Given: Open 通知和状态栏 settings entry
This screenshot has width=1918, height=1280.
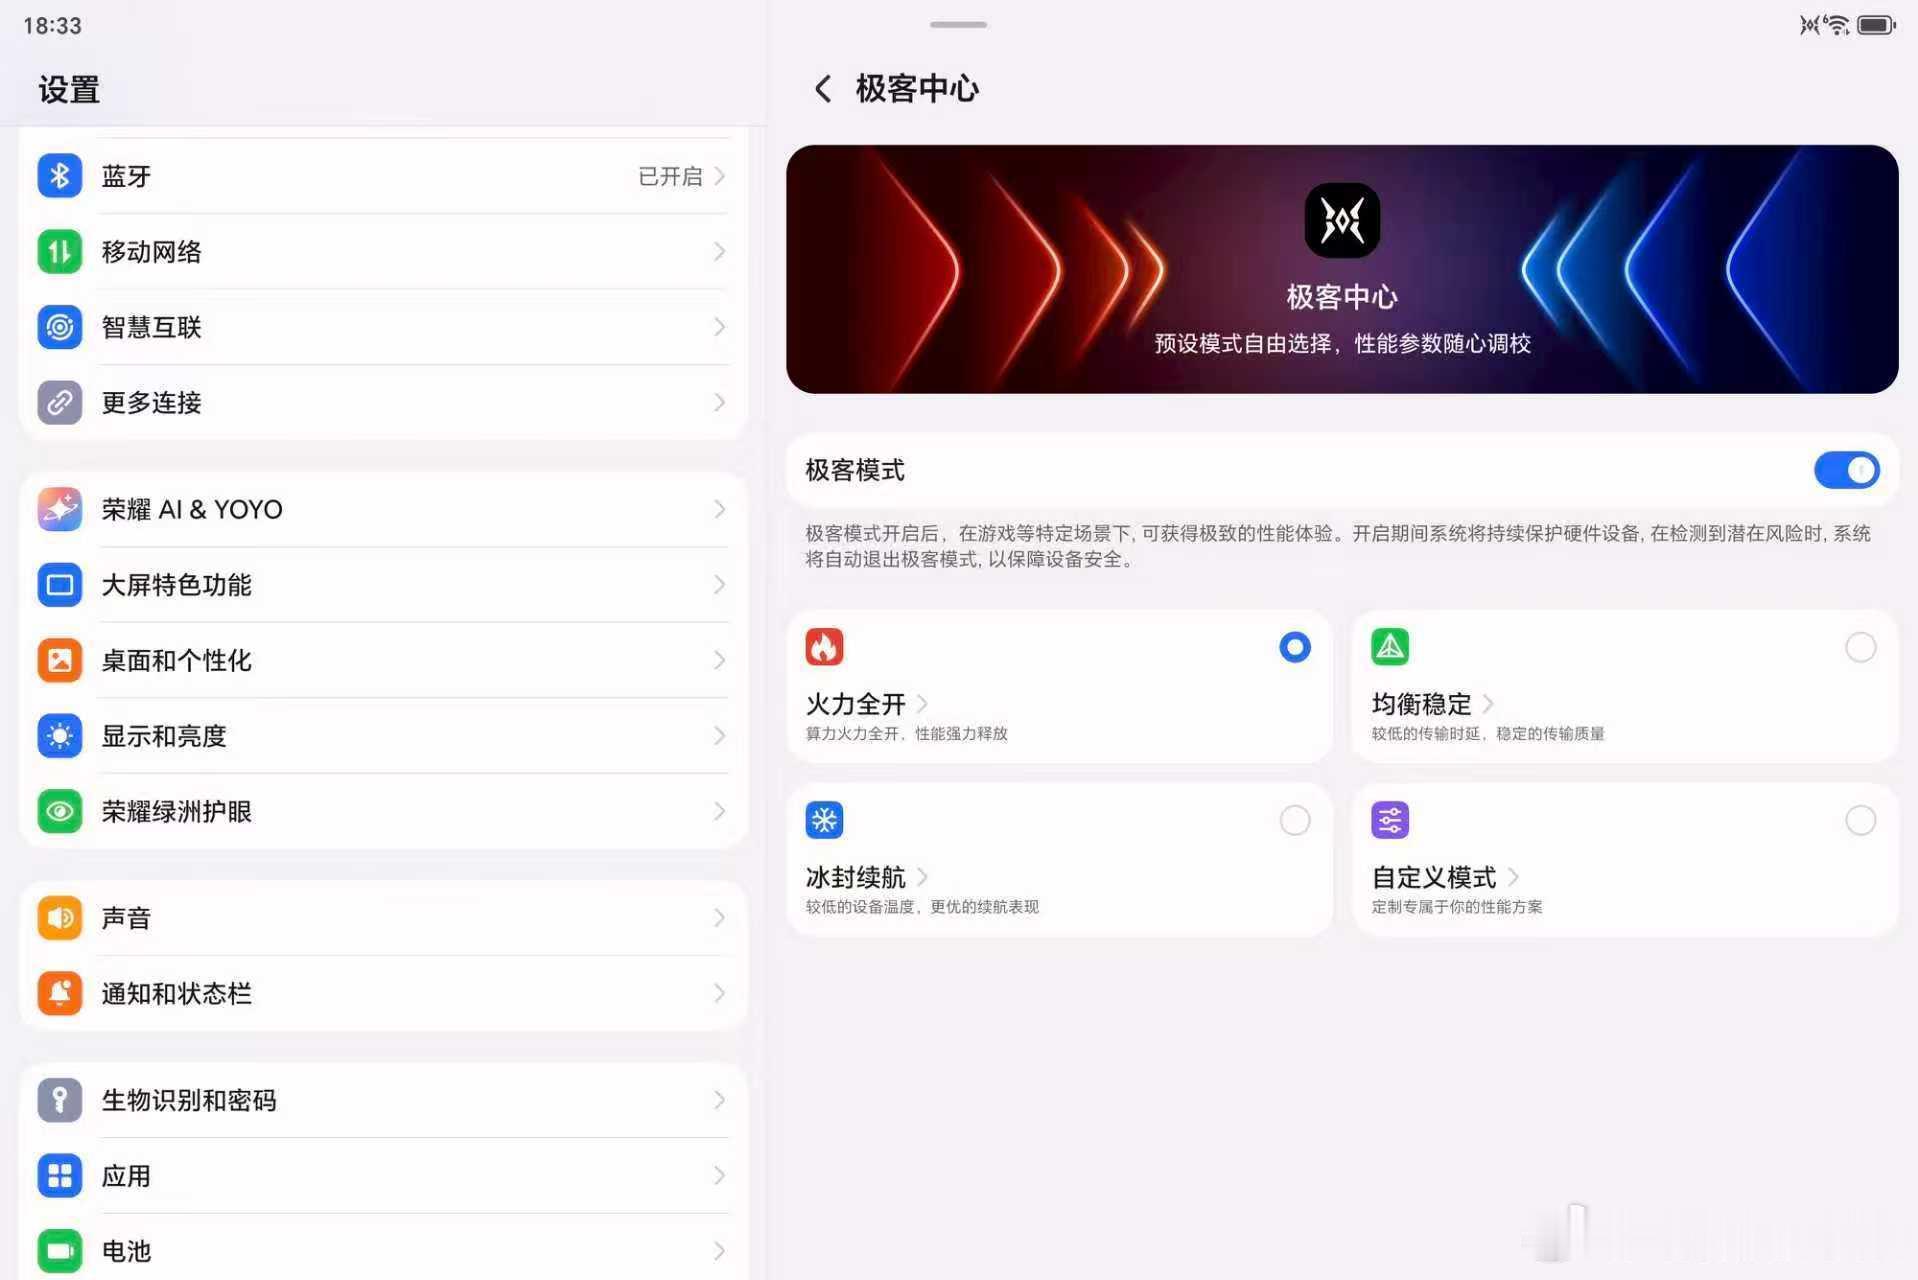Looking at the screenshot, I should tap(383, 993).
